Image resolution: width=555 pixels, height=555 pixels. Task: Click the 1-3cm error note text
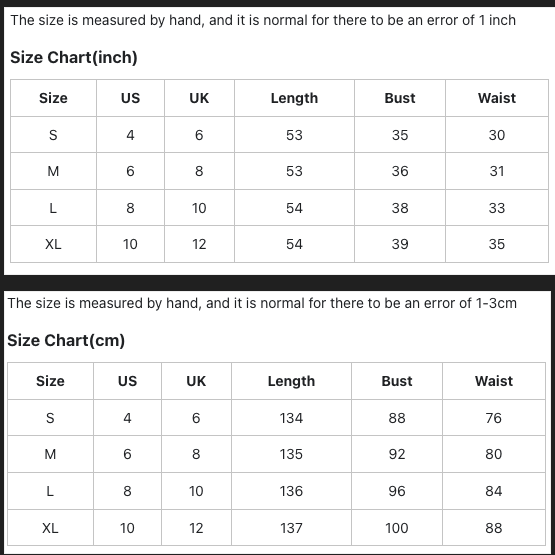(x=262, y=303)
